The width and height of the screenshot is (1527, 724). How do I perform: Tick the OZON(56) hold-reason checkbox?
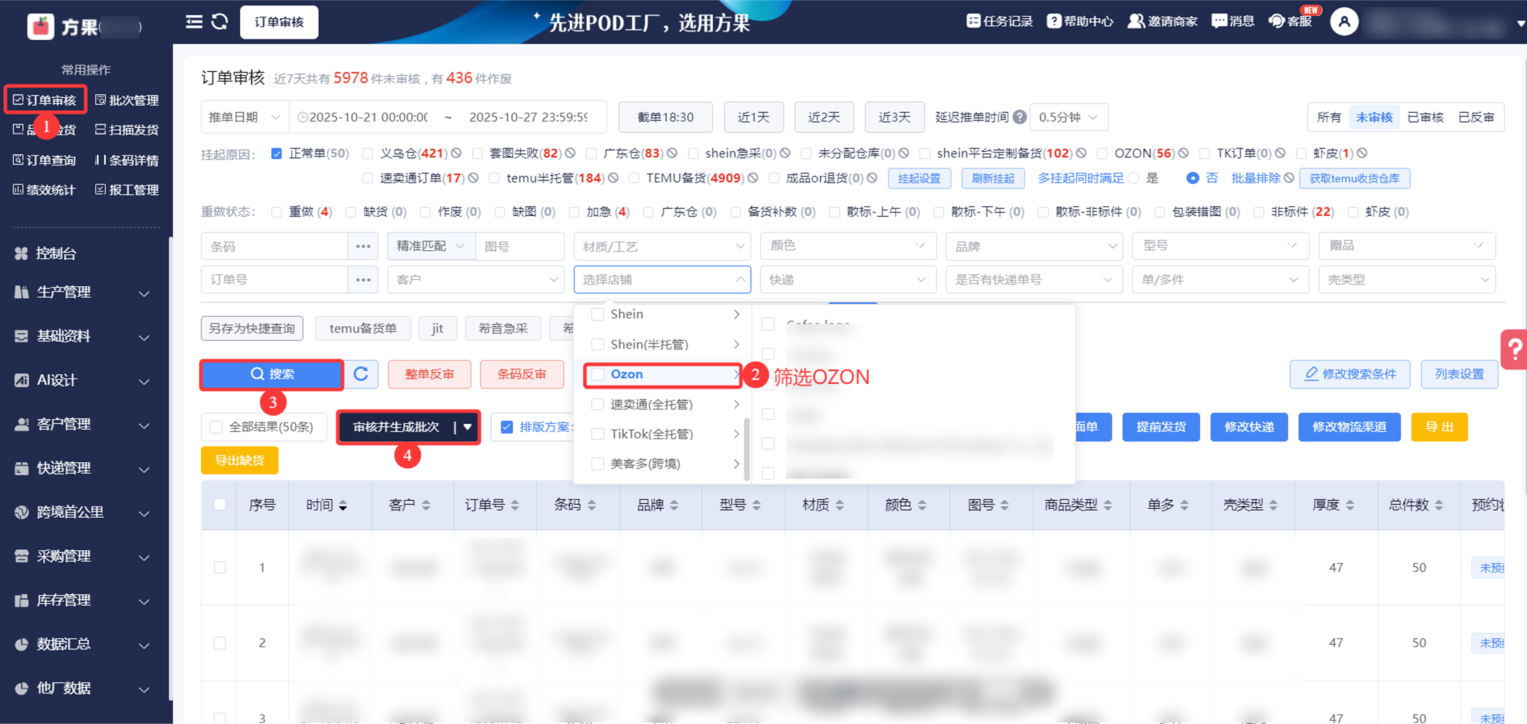click(x=1102, y=154)
